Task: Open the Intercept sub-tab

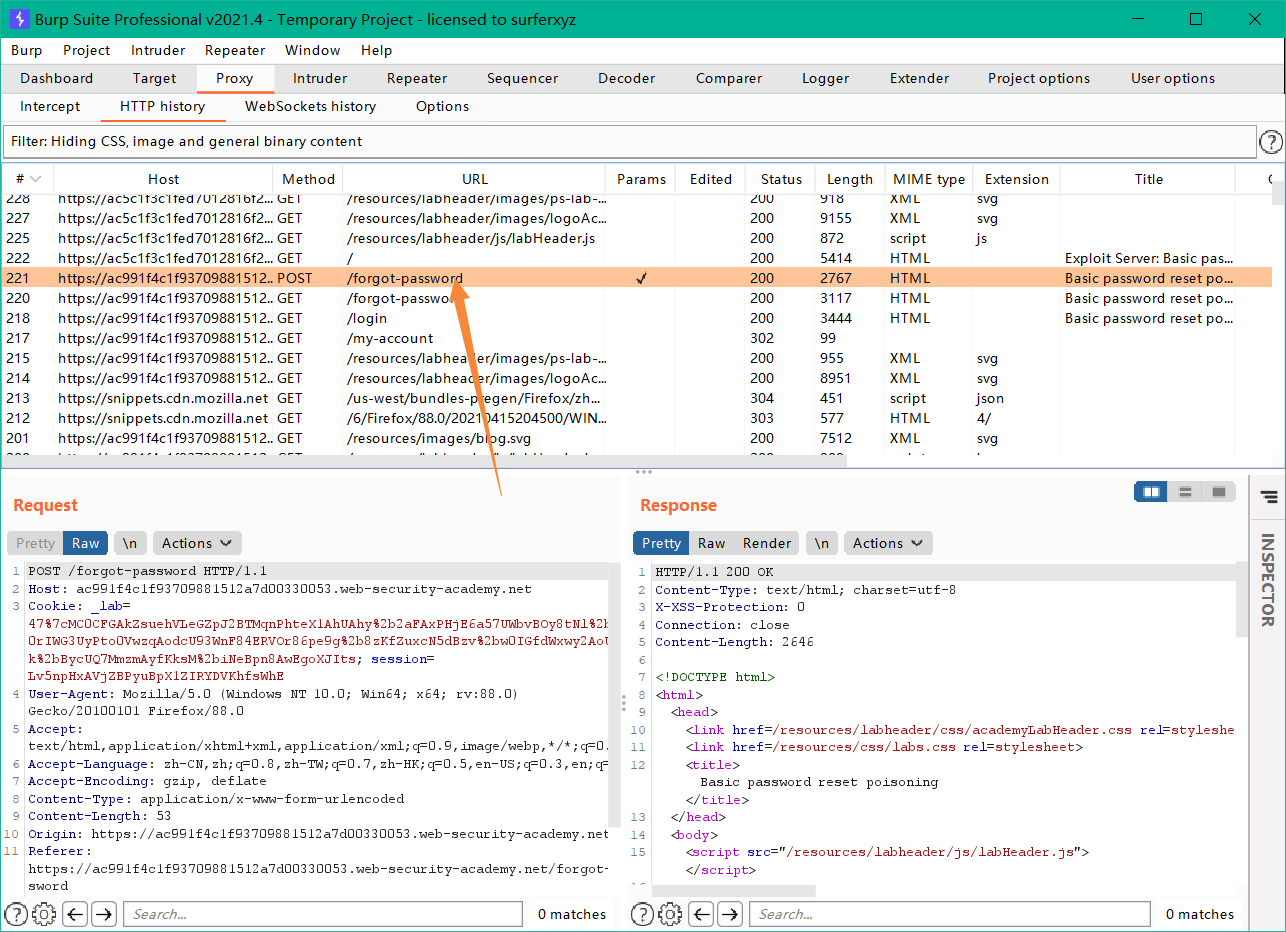Action: pyautogui.click(x=50, y=106)
